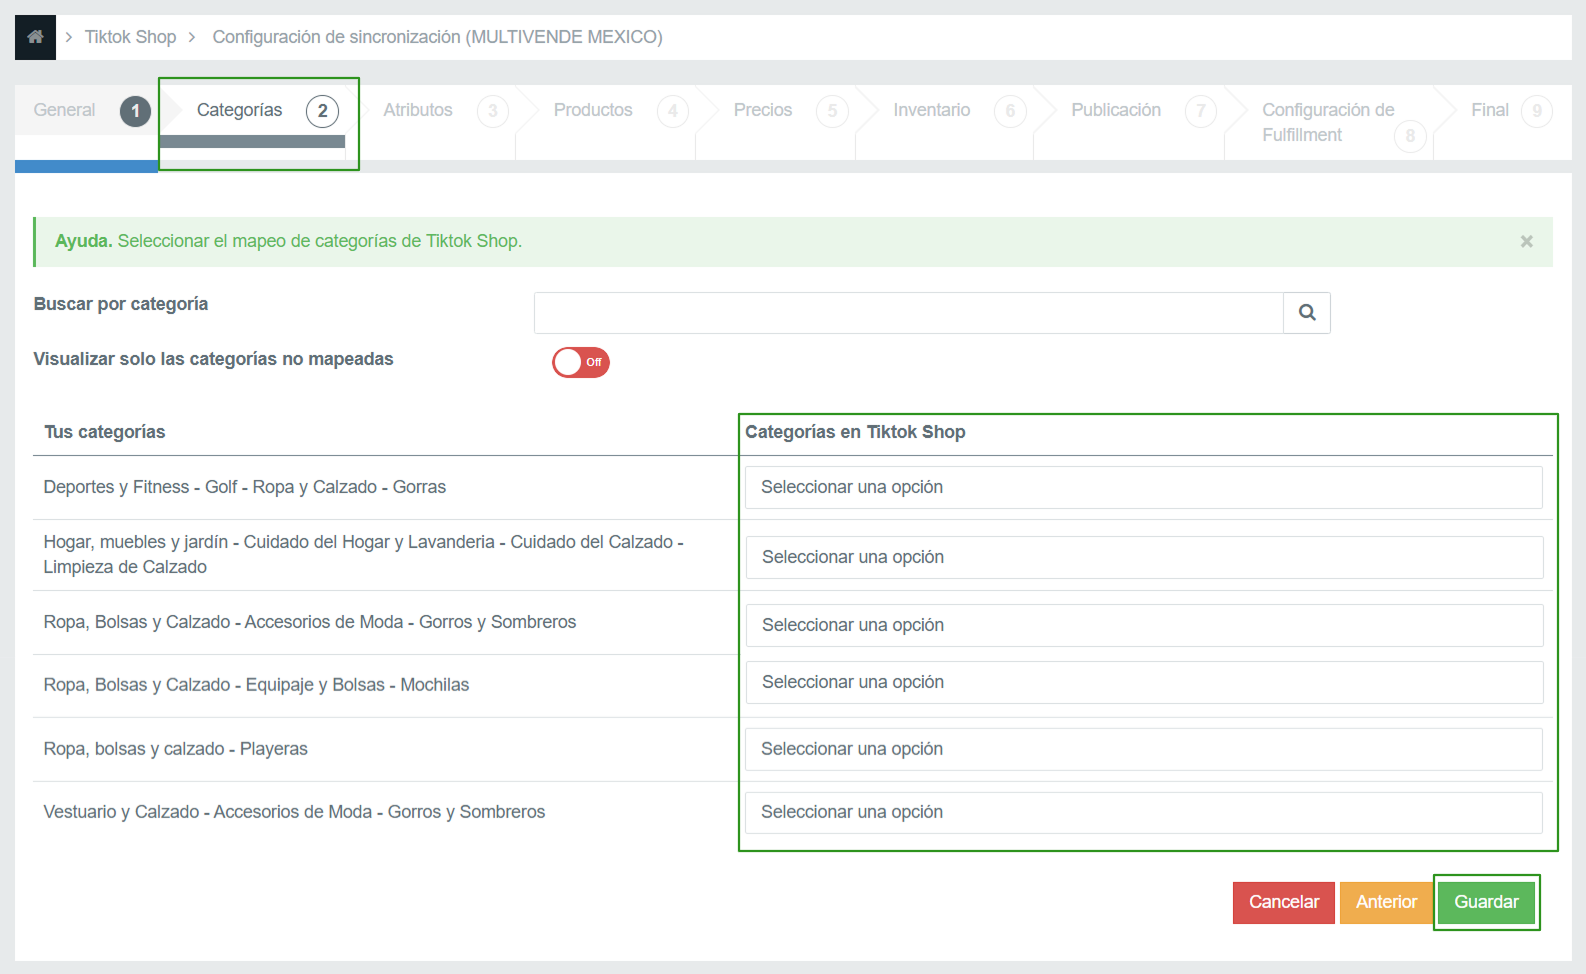Click the red Cancelar button
Viewport: 1586px width, 974px height.
coord(1283,903)
